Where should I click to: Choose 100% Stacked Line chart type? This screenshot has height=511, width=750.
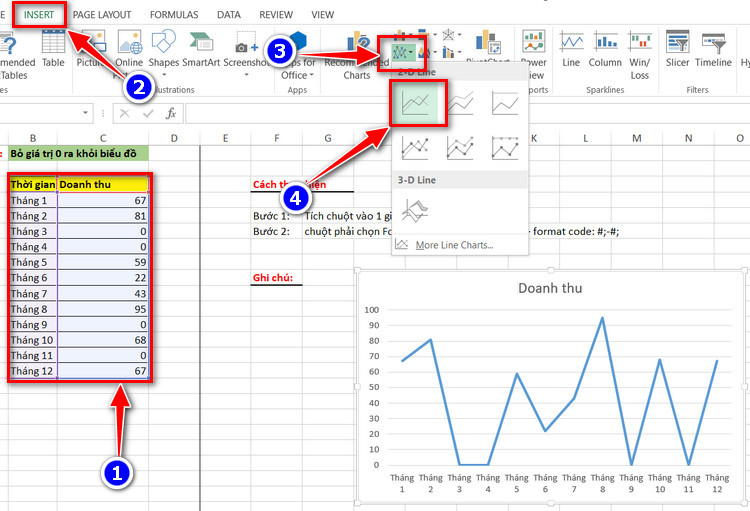click(x=505, y=103)
